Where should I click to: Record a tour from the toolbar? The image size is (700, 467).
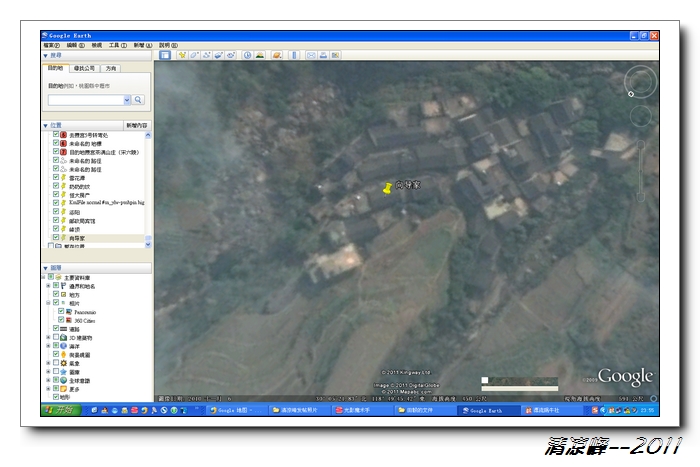click(230, 55)
